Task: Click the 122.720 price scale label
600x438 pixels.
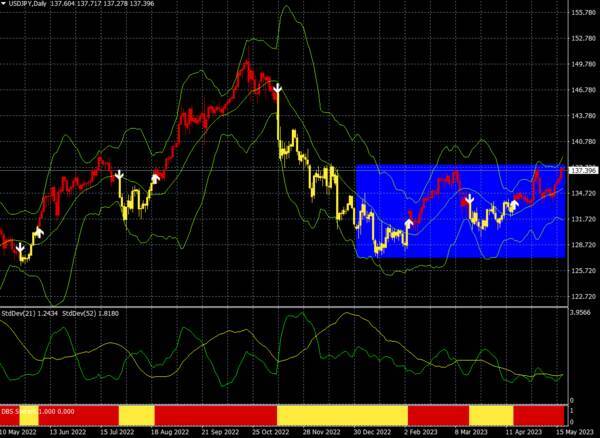Action: point(583,296)
